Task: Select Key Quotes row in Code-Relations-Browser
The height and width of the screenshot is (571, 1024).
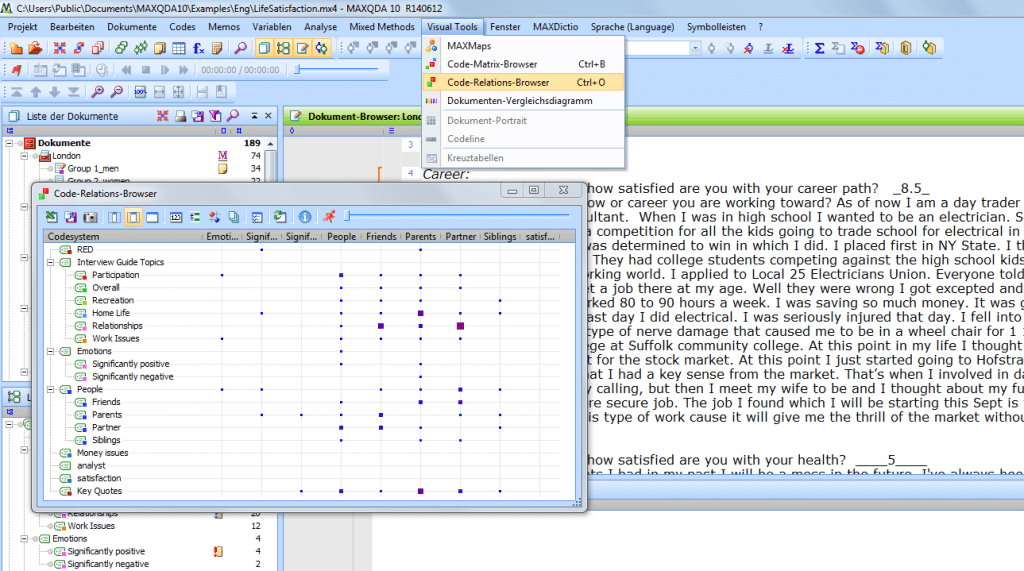Action: (99, 491)
